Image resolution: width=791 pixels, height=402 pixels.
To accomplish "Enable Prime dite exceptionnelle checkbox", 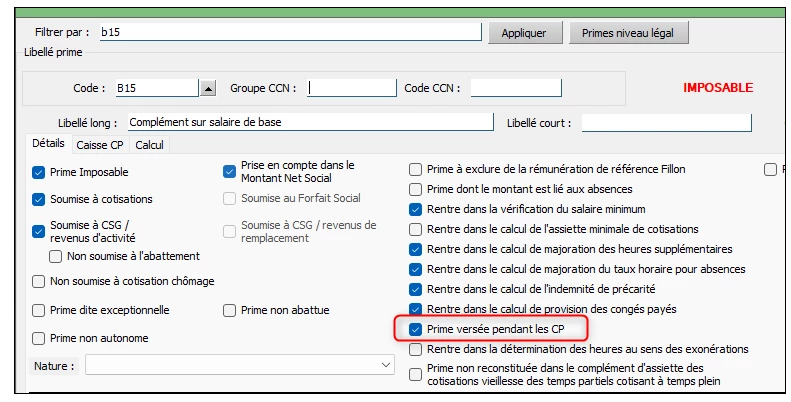I will tap(38, 310).
